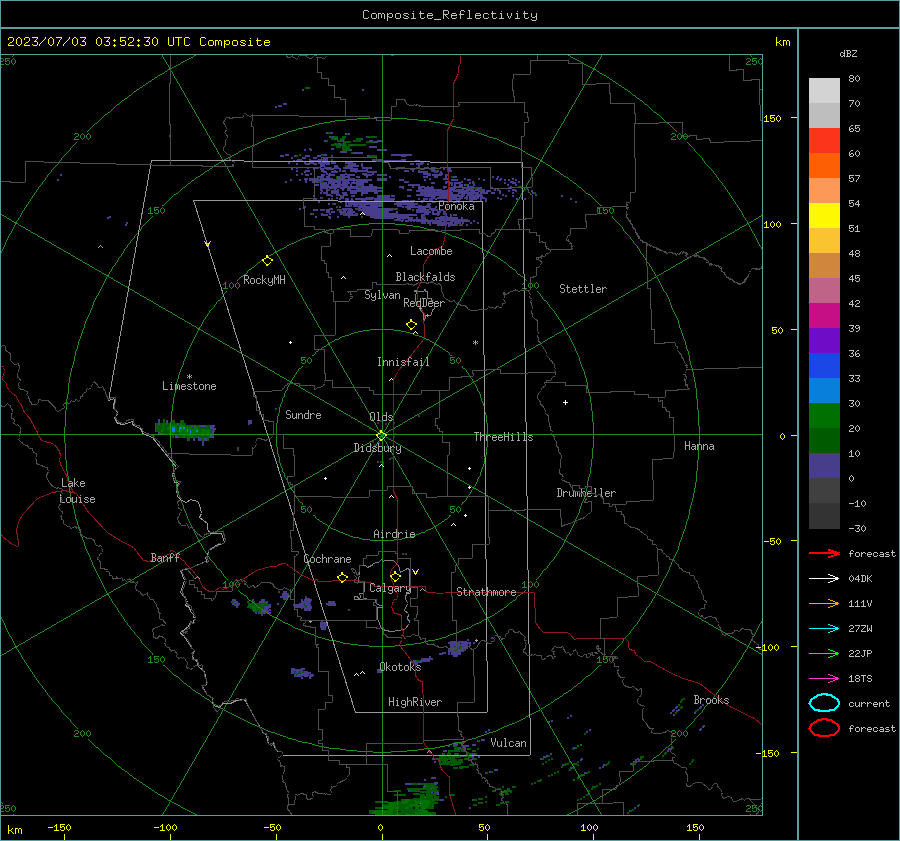900x841 pixels.
Task: Click the yellow diamond marker above Calgary label
Action: click(x=395, y=576)
